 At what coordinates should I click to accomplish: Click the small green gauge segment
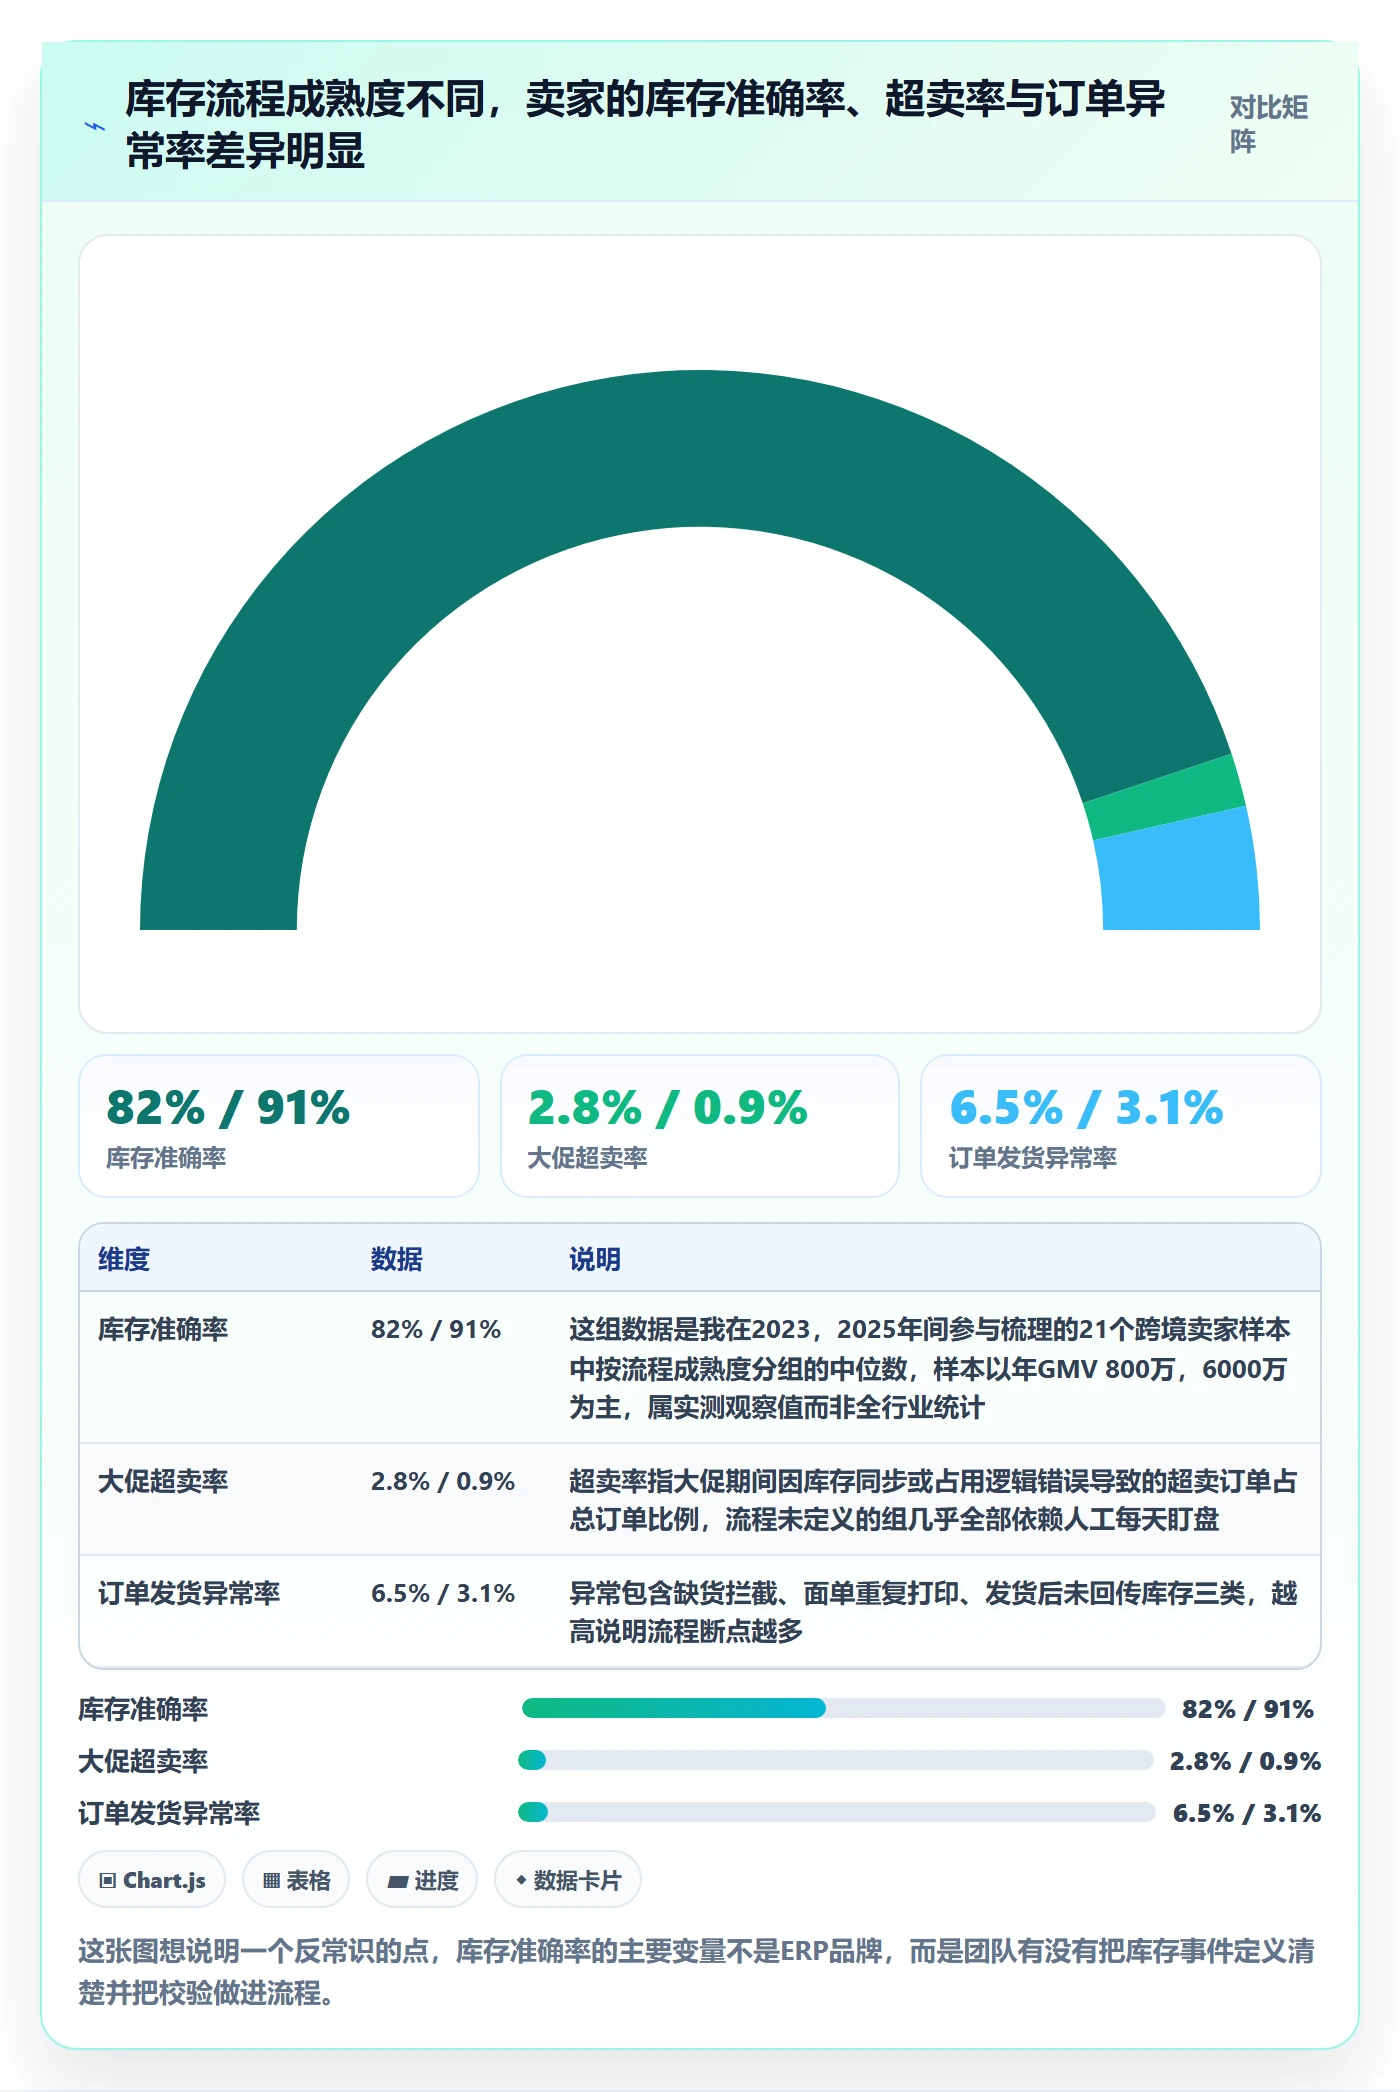pyautogui.click(x=1166, y=797)
